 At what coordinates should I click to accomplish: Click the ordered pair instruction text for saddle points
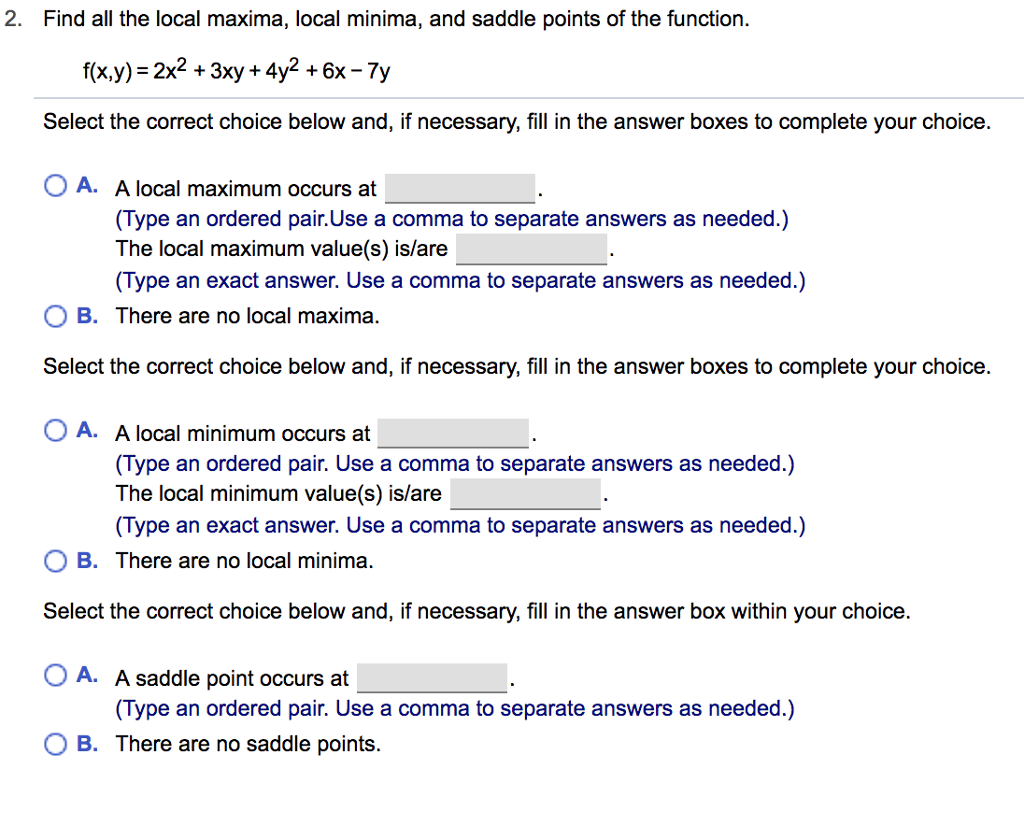(x=455, y=708)
